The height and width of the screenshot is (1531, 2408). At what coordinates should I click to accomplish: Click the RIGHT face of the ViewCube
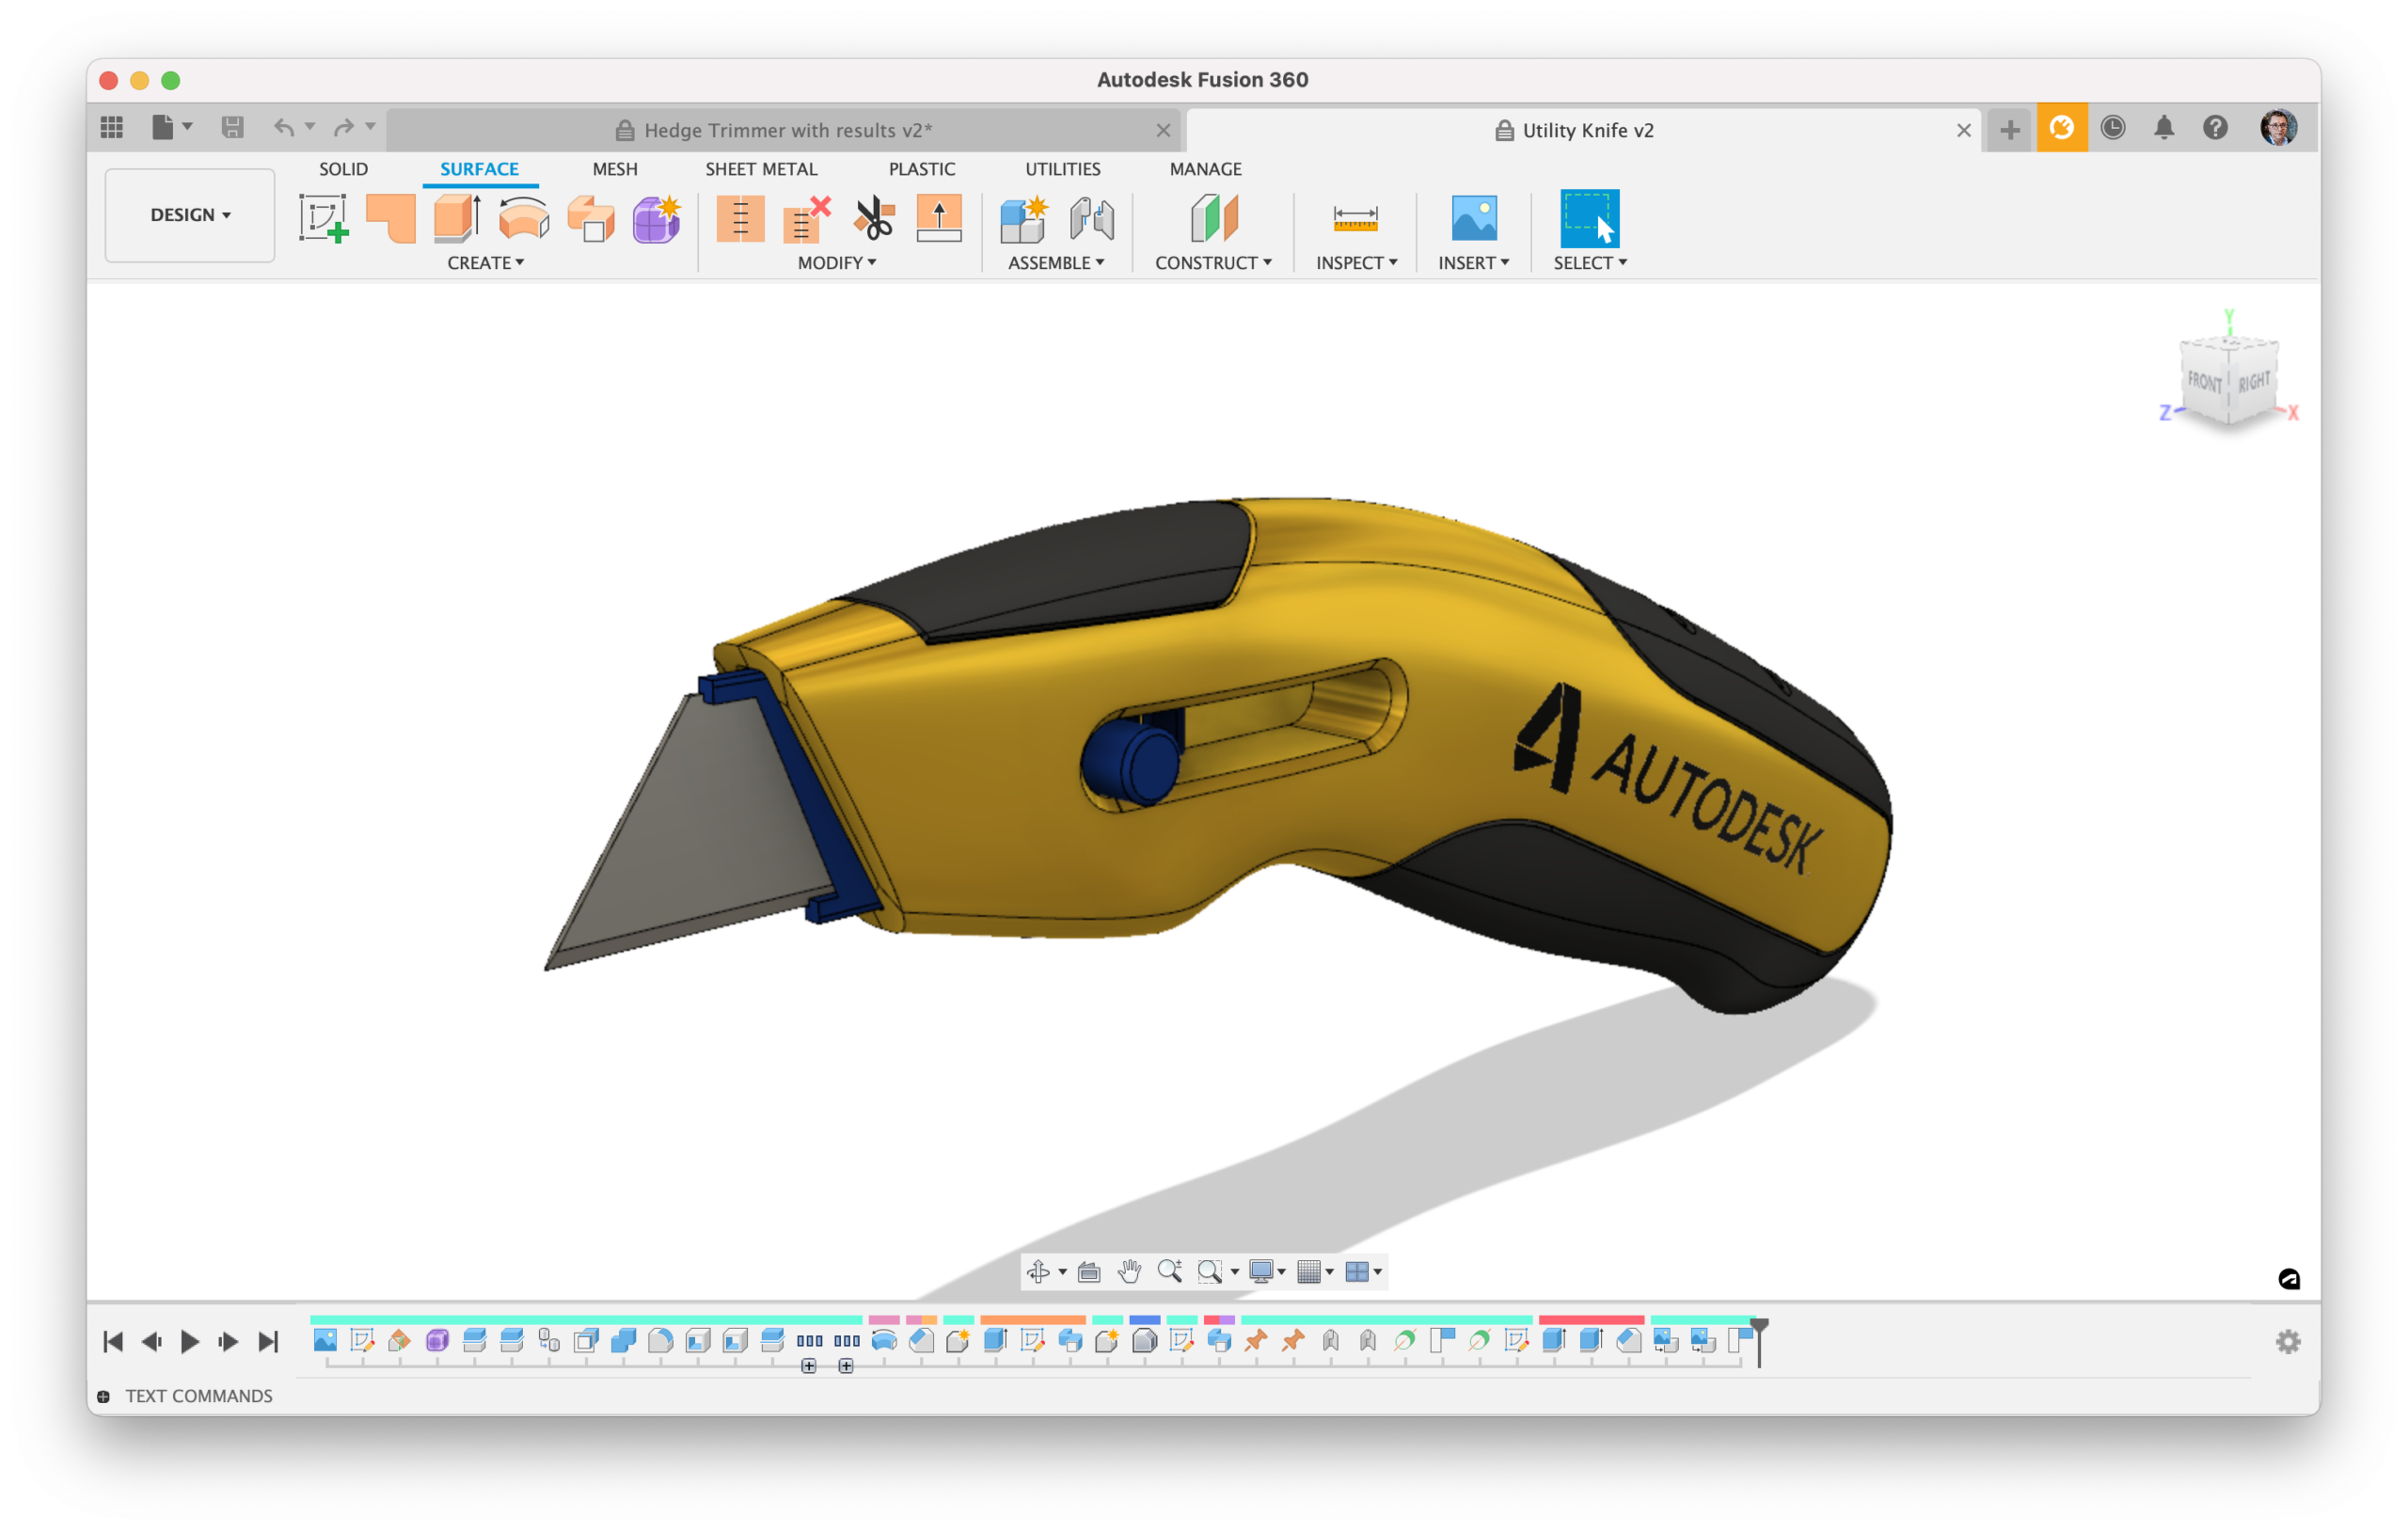point(2253,382)
